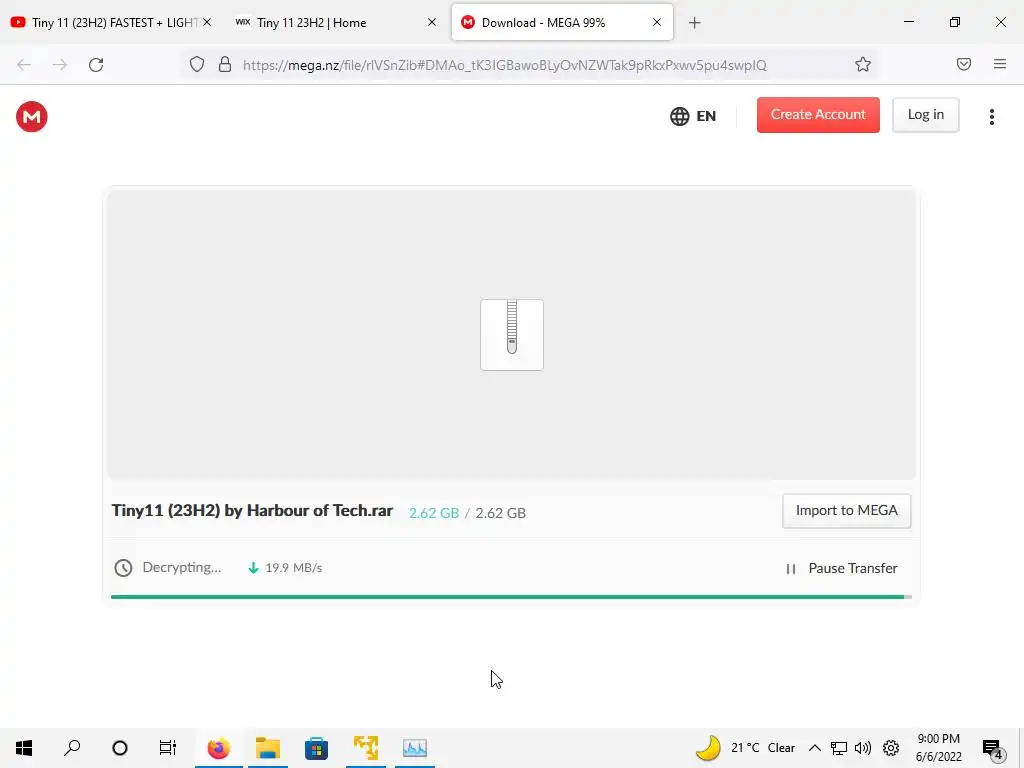Image resolution: width=1024 pixels, height=768 pixels.
Task: Open the language selector globe EN
Action: (693, 116)
